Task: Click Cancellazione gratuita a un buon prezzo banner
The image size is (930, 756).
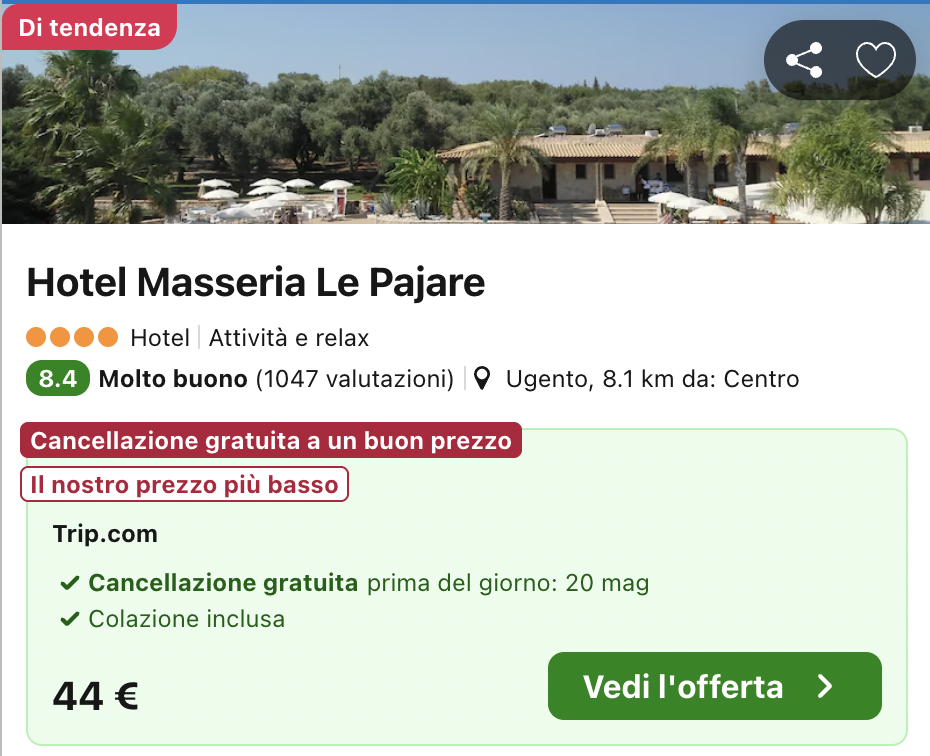Action: coord(271,441)
